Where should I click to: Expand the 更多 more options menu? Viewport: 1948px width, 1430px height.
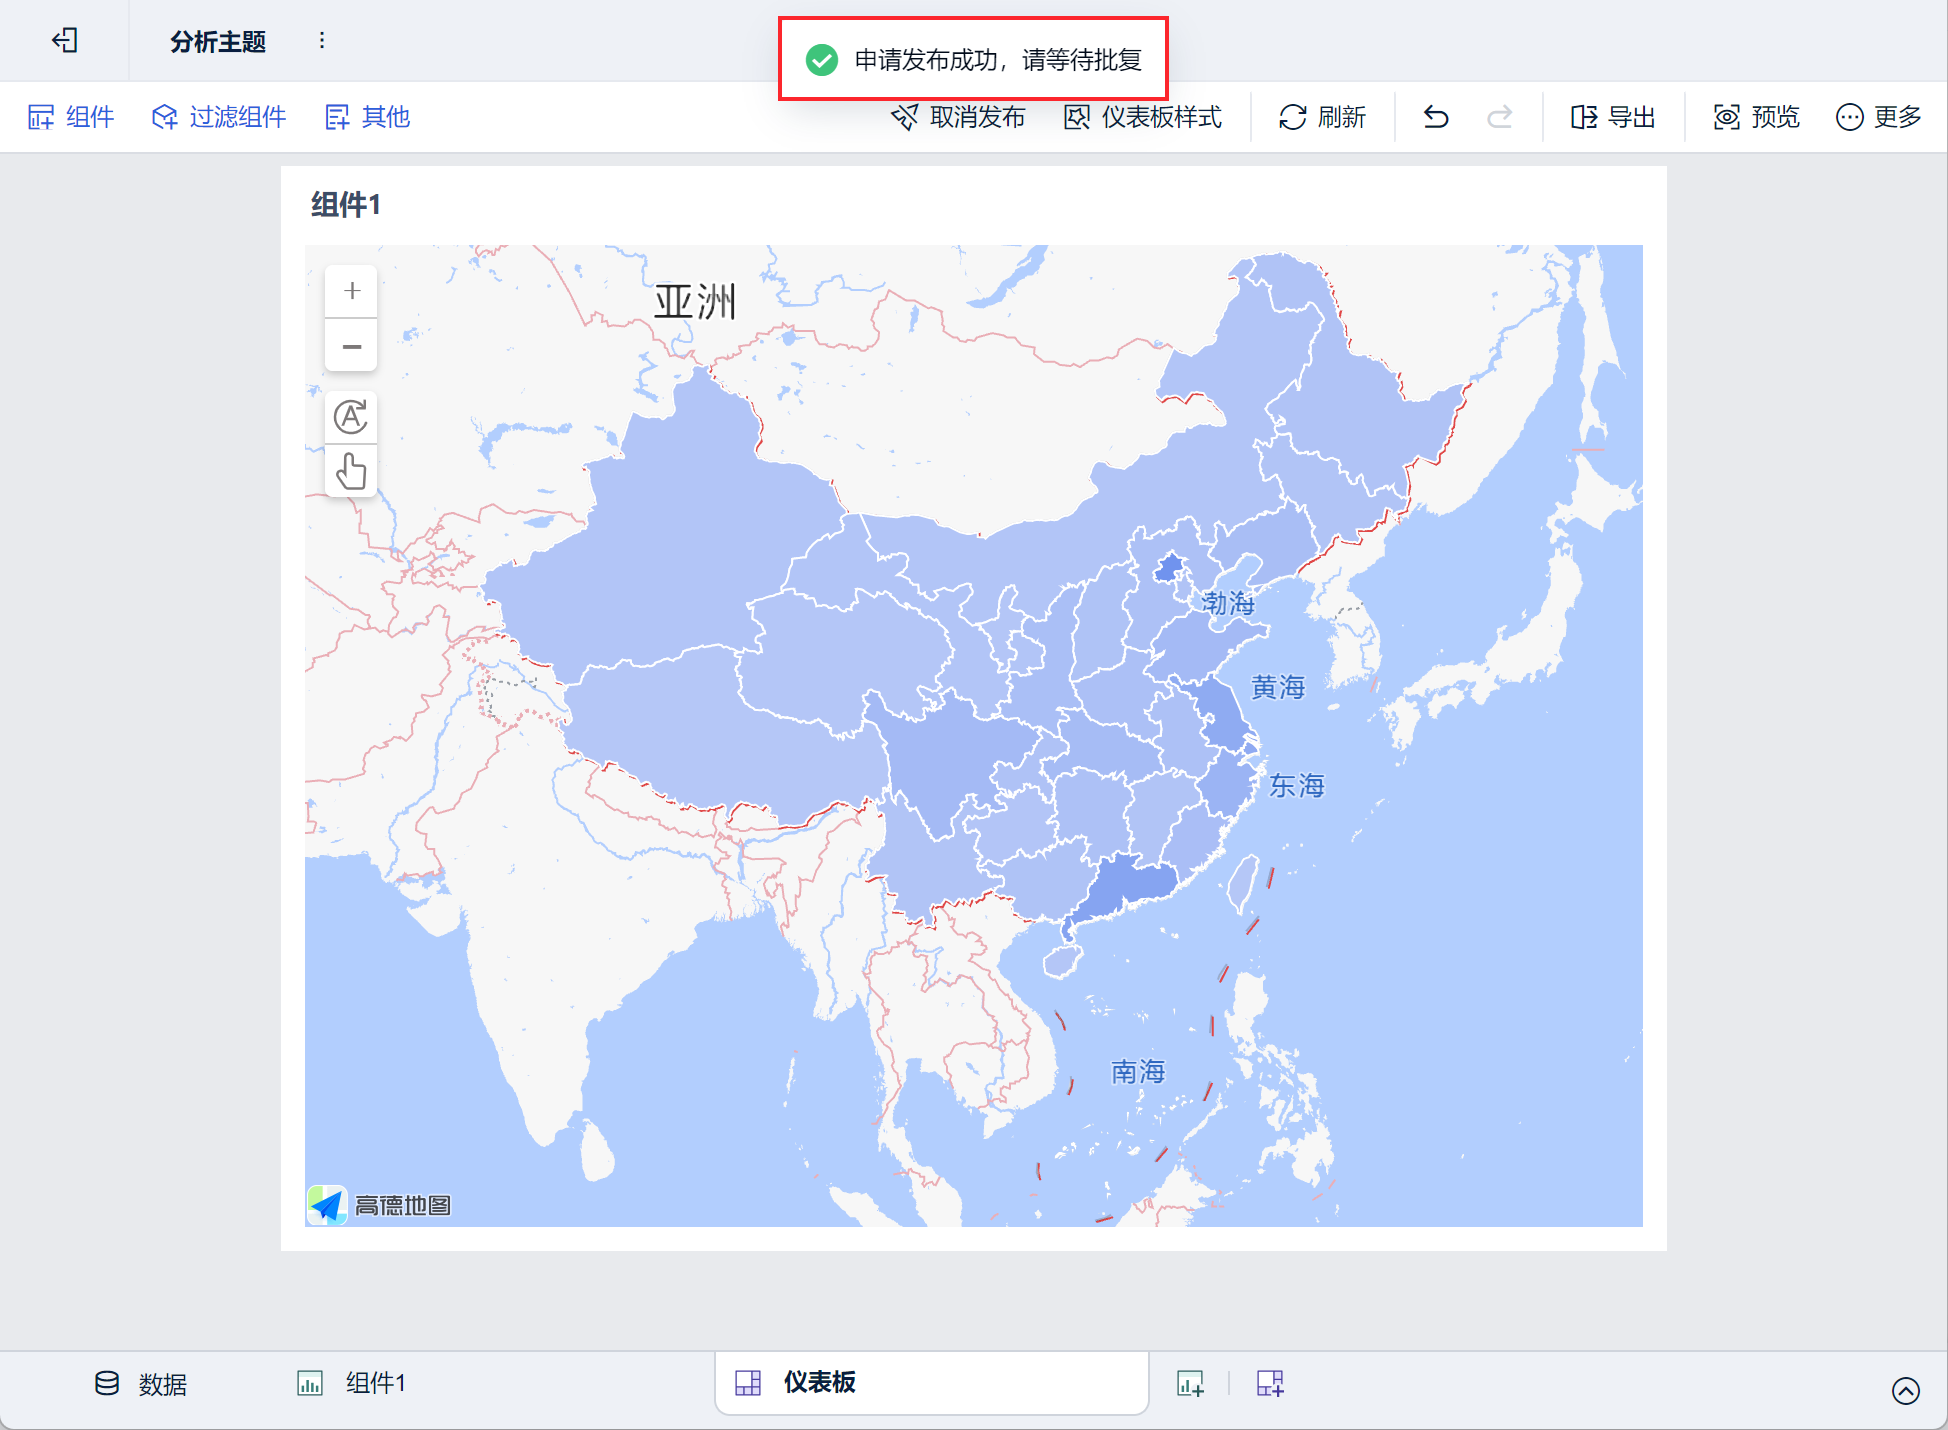pyautogui.click(x=1878, y=117)
